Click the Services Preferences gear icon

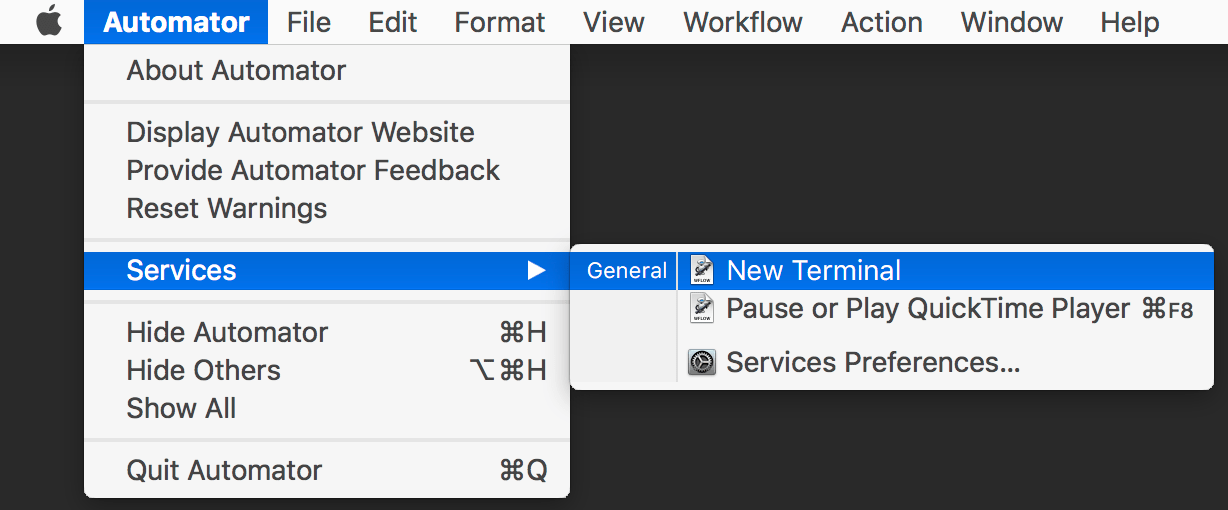pos(702,362)
